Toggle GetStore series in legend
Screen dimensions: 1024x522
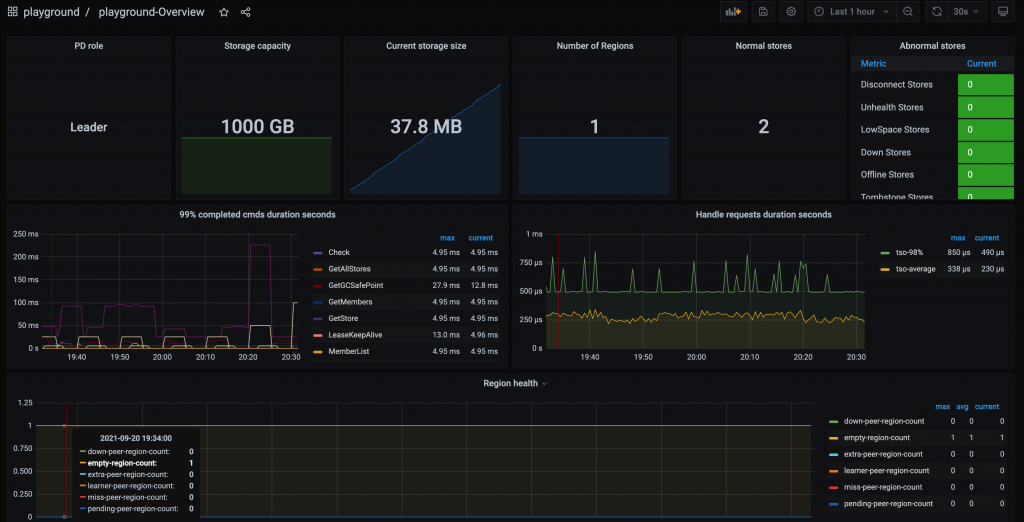coord(343,318)
